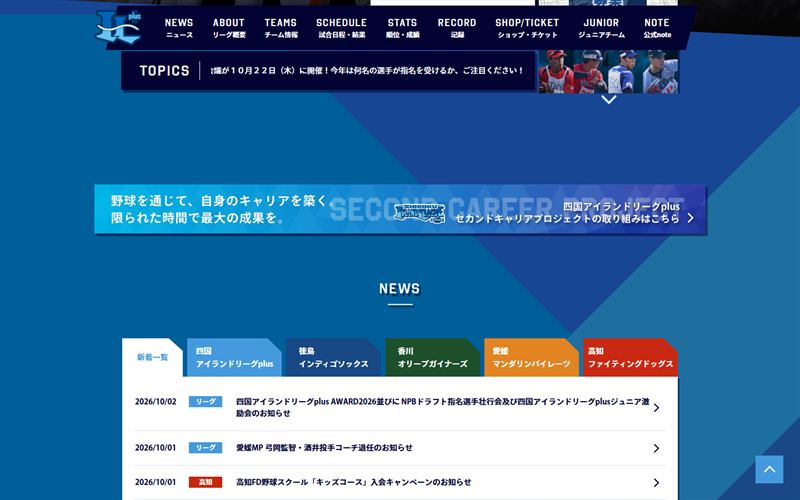Select the 新着一覧 news tab
The height and width of the screenshot is (500, 800).
click(152, 357)
